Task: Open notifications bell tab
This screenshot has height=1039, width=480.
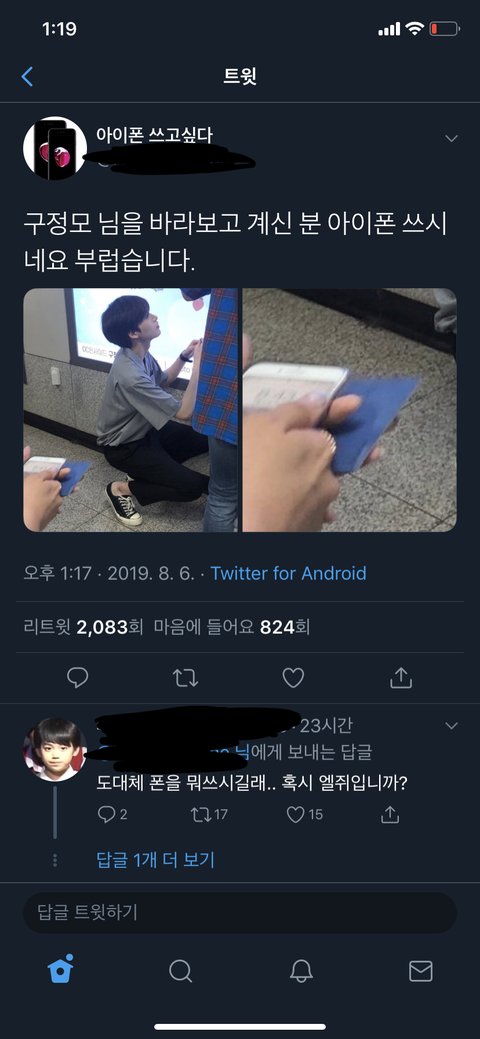Action: 301,971
